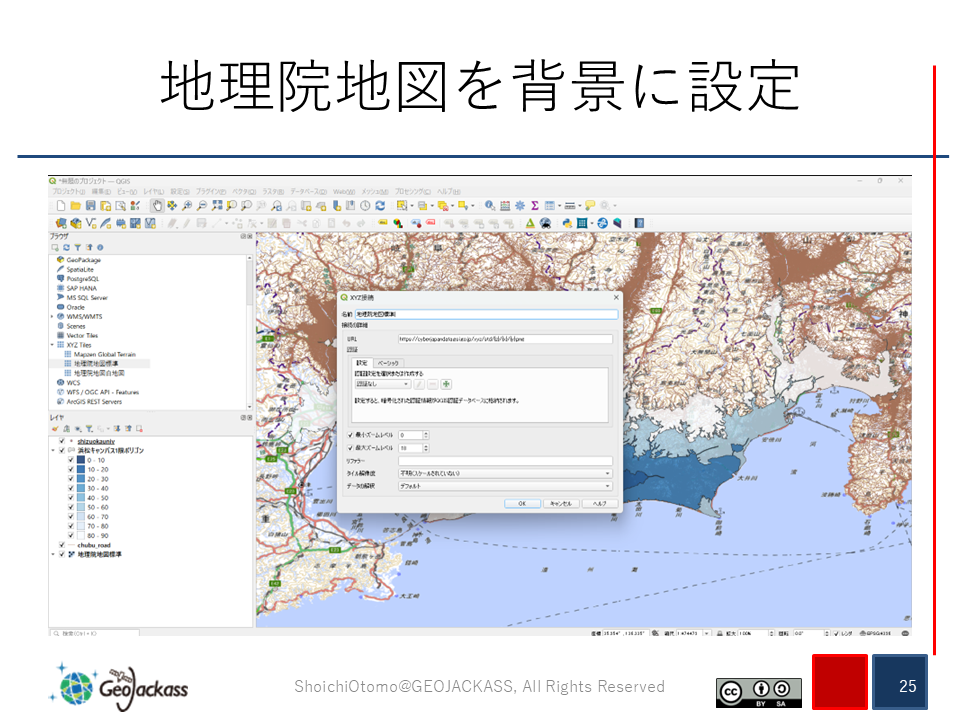The image size is (960, 720).
Task: Uncheck the shizuokauniv layer checkbox
Action: (x=62, y=441)
